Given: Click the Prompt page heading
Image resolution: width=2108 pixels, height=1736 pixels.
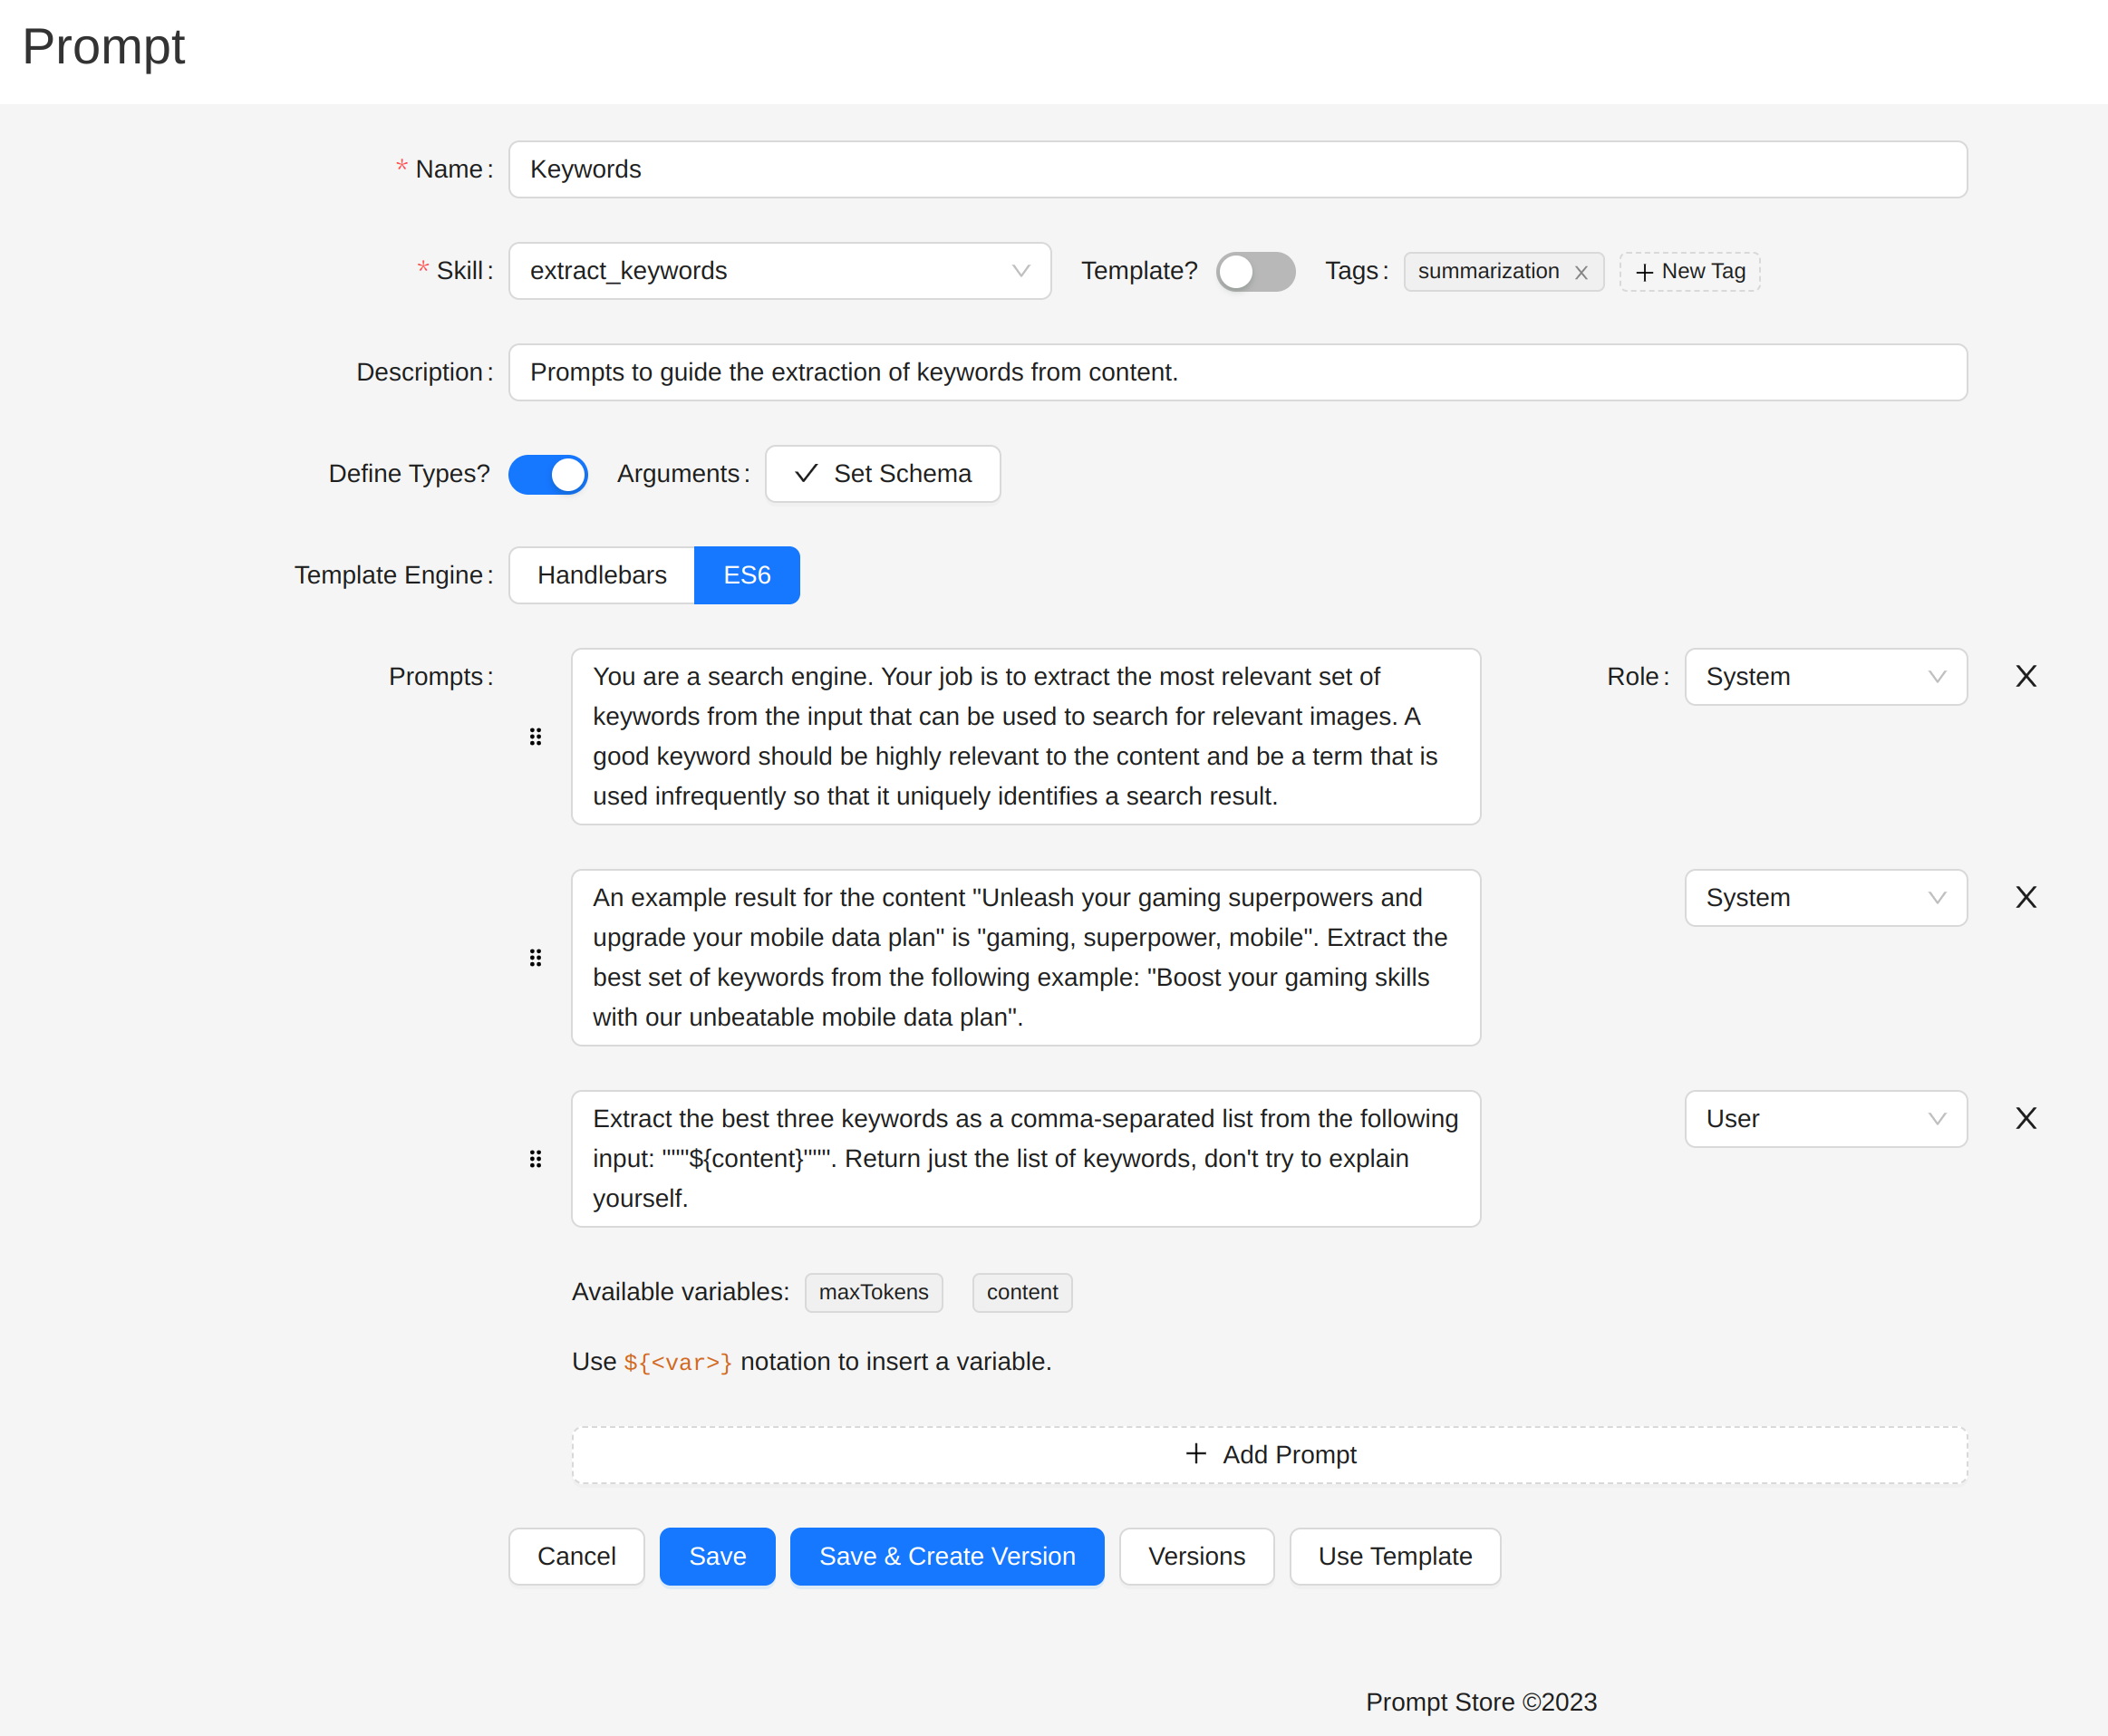Looking at the screenshot, I should [104, 47].
